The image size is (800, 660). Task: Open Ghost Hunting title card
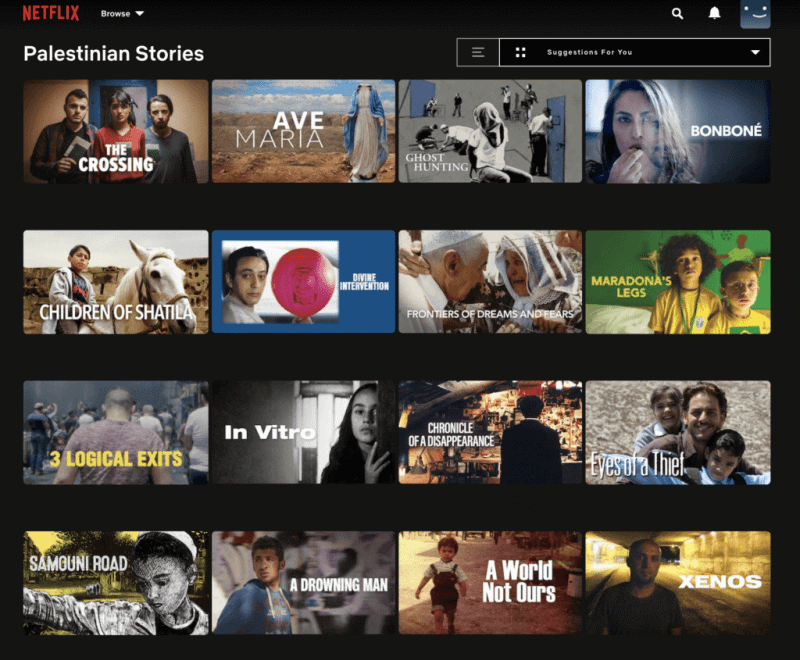click(x=490, y=131)
